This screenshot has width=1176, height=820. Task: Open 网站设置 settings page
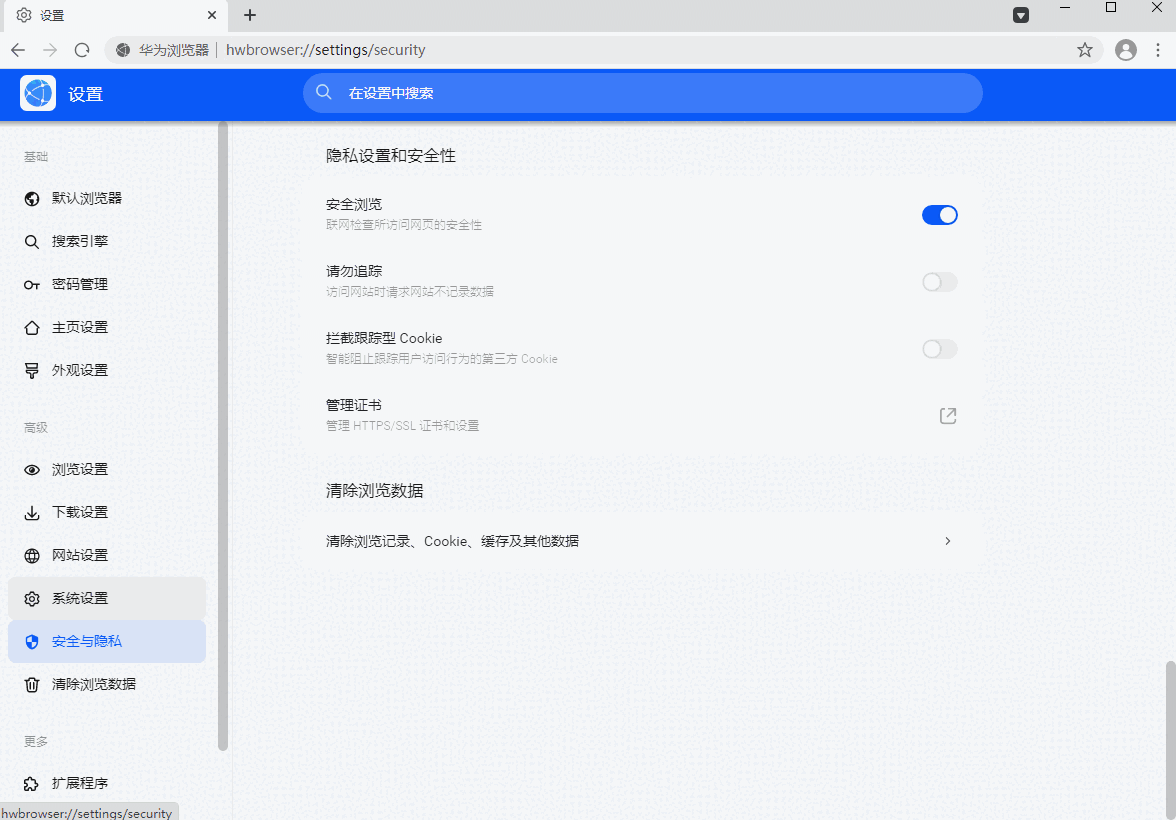click(80, 555)
